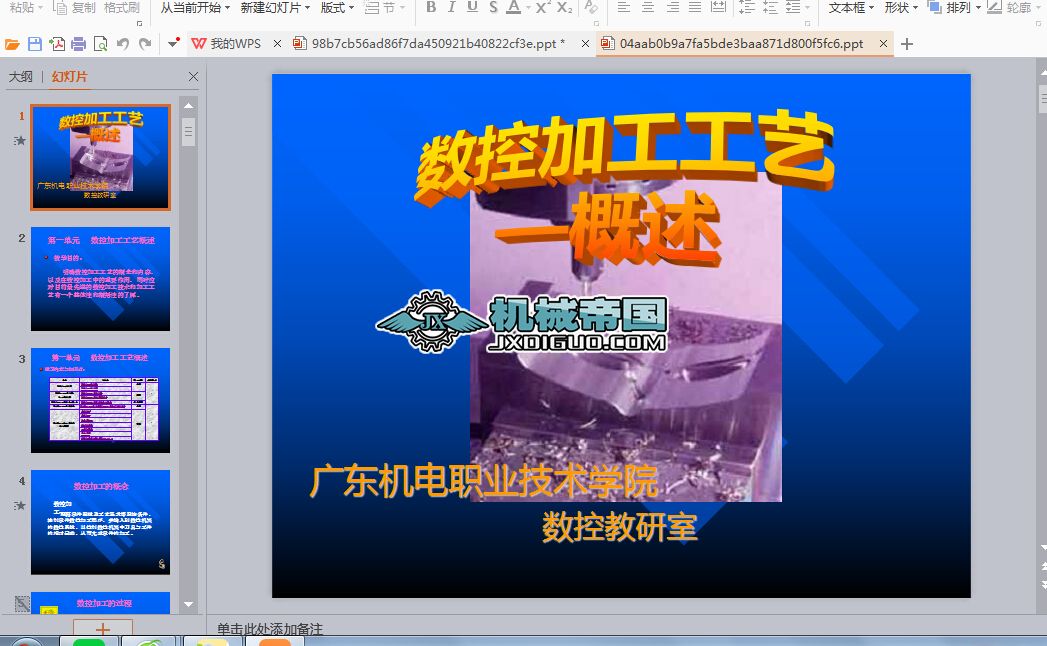Close the 98b7cb56...ppt document tab
Image resolution: width=1047 pixels, height=646 pixels.
coord(585,44)
